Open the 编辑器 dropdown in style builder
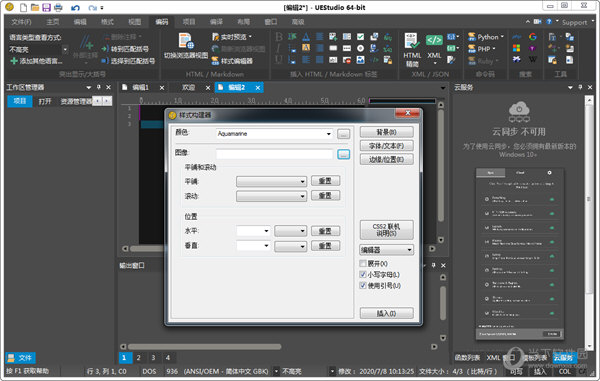 tap(386, 250)
